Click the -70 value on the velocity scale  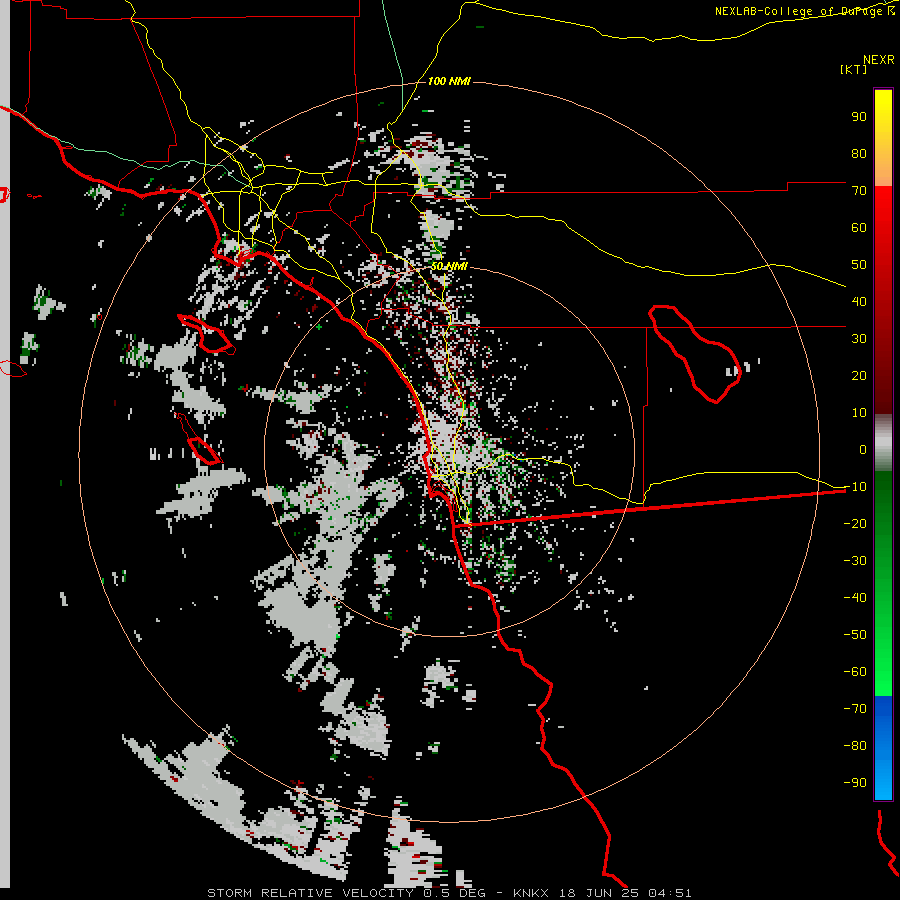pyautogui.click(x=855, y=708)
